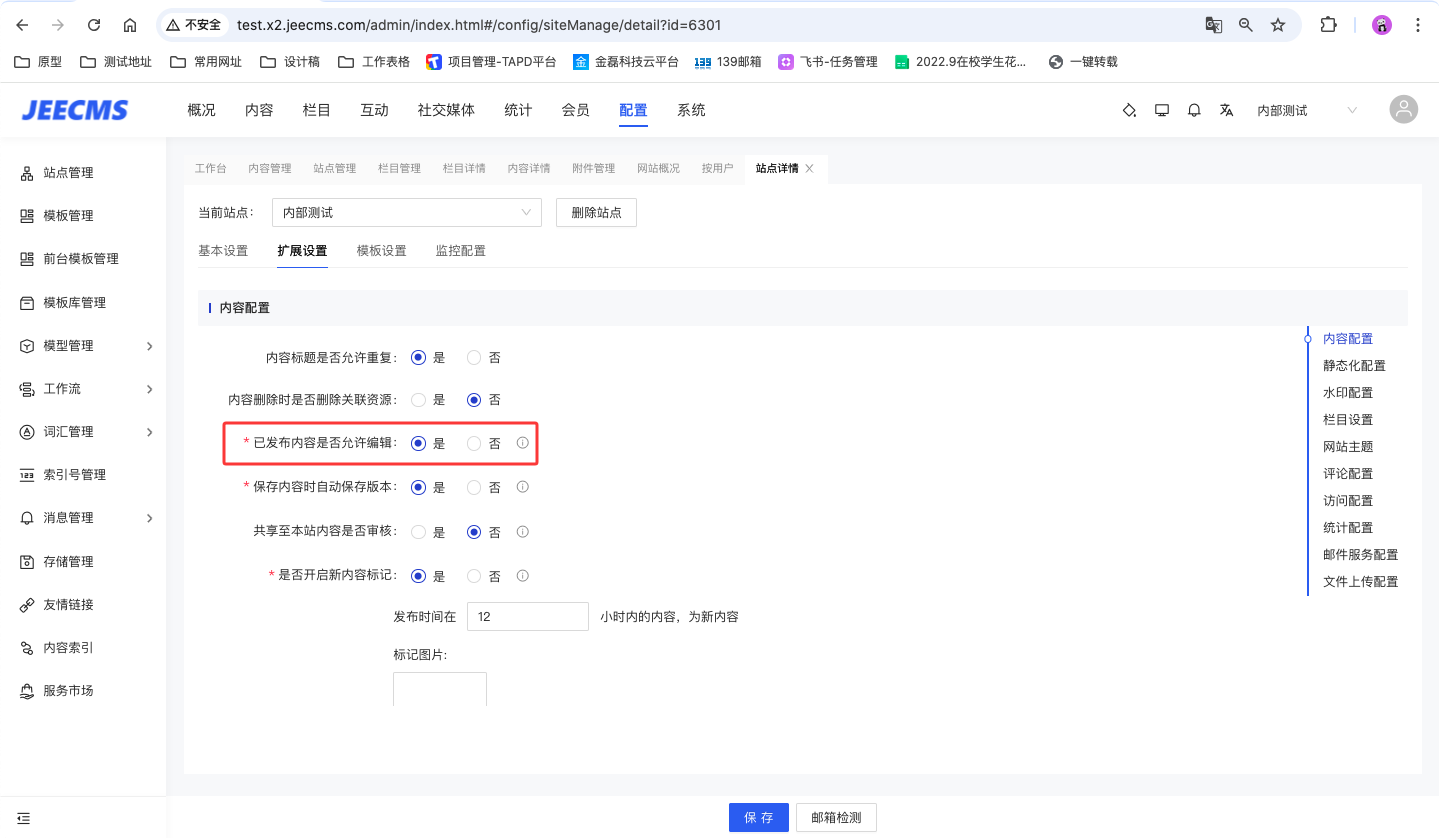This screenshot has height=838, width=1439.
Task: Open the 当前站点 dropdown
Action: 406,213
